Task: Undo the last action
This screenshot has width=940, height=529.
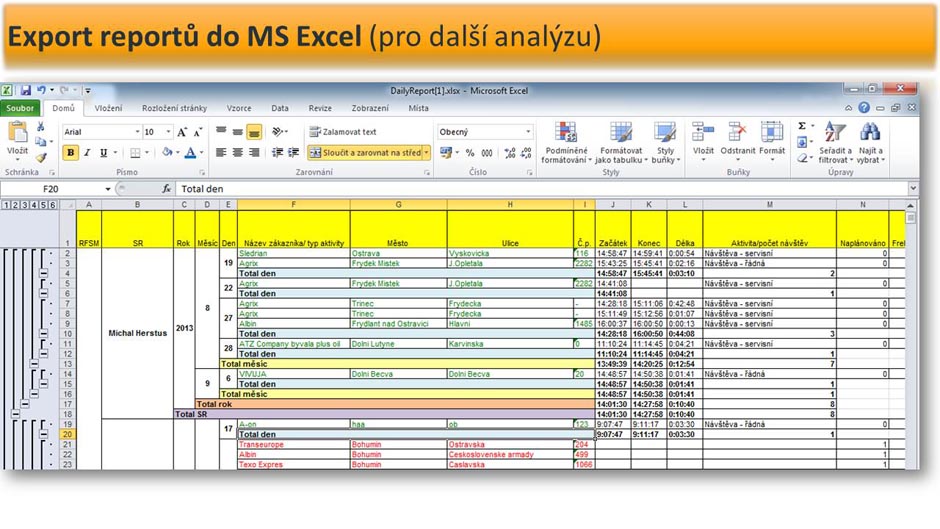Action: click(41, 91)
